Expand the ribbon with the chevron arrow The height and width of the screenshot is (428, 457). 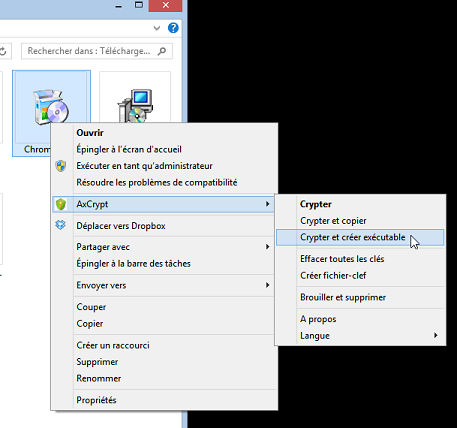157,28
